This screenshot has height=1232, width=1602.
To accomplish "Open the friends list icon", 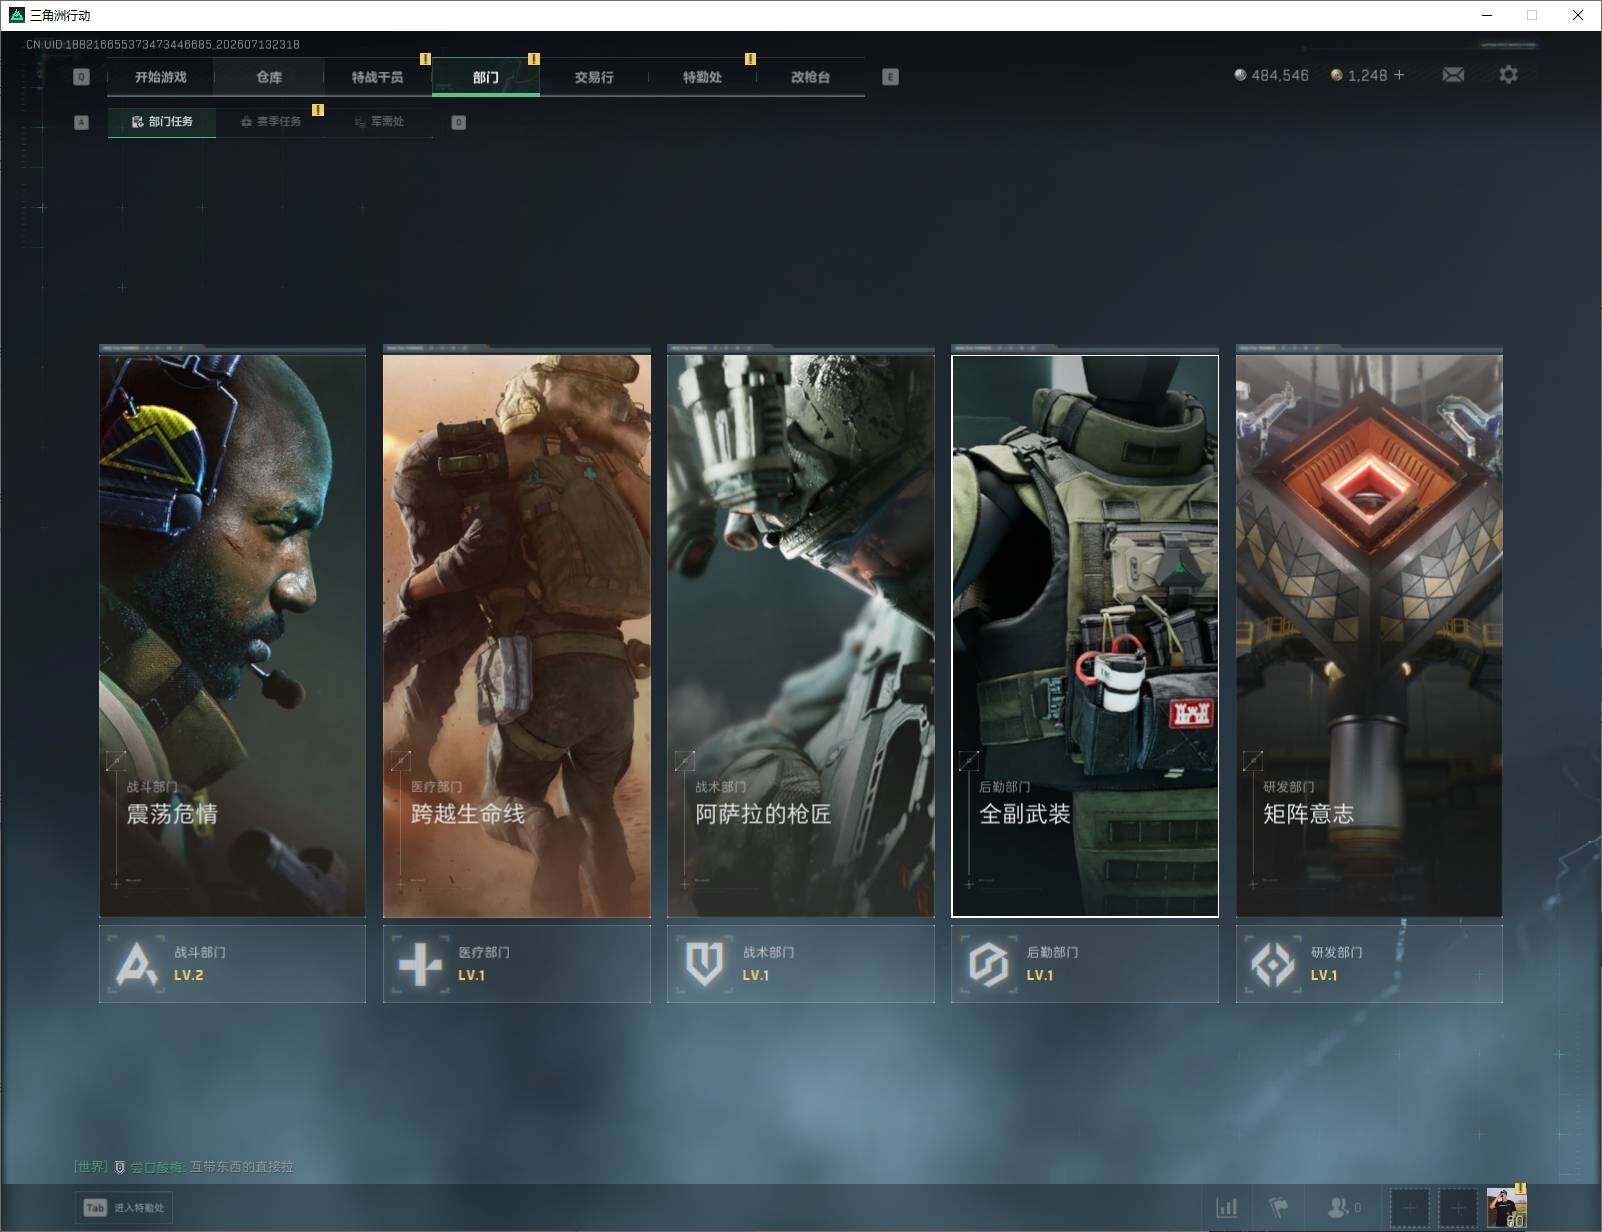I will click(x=1337, y=1208).
